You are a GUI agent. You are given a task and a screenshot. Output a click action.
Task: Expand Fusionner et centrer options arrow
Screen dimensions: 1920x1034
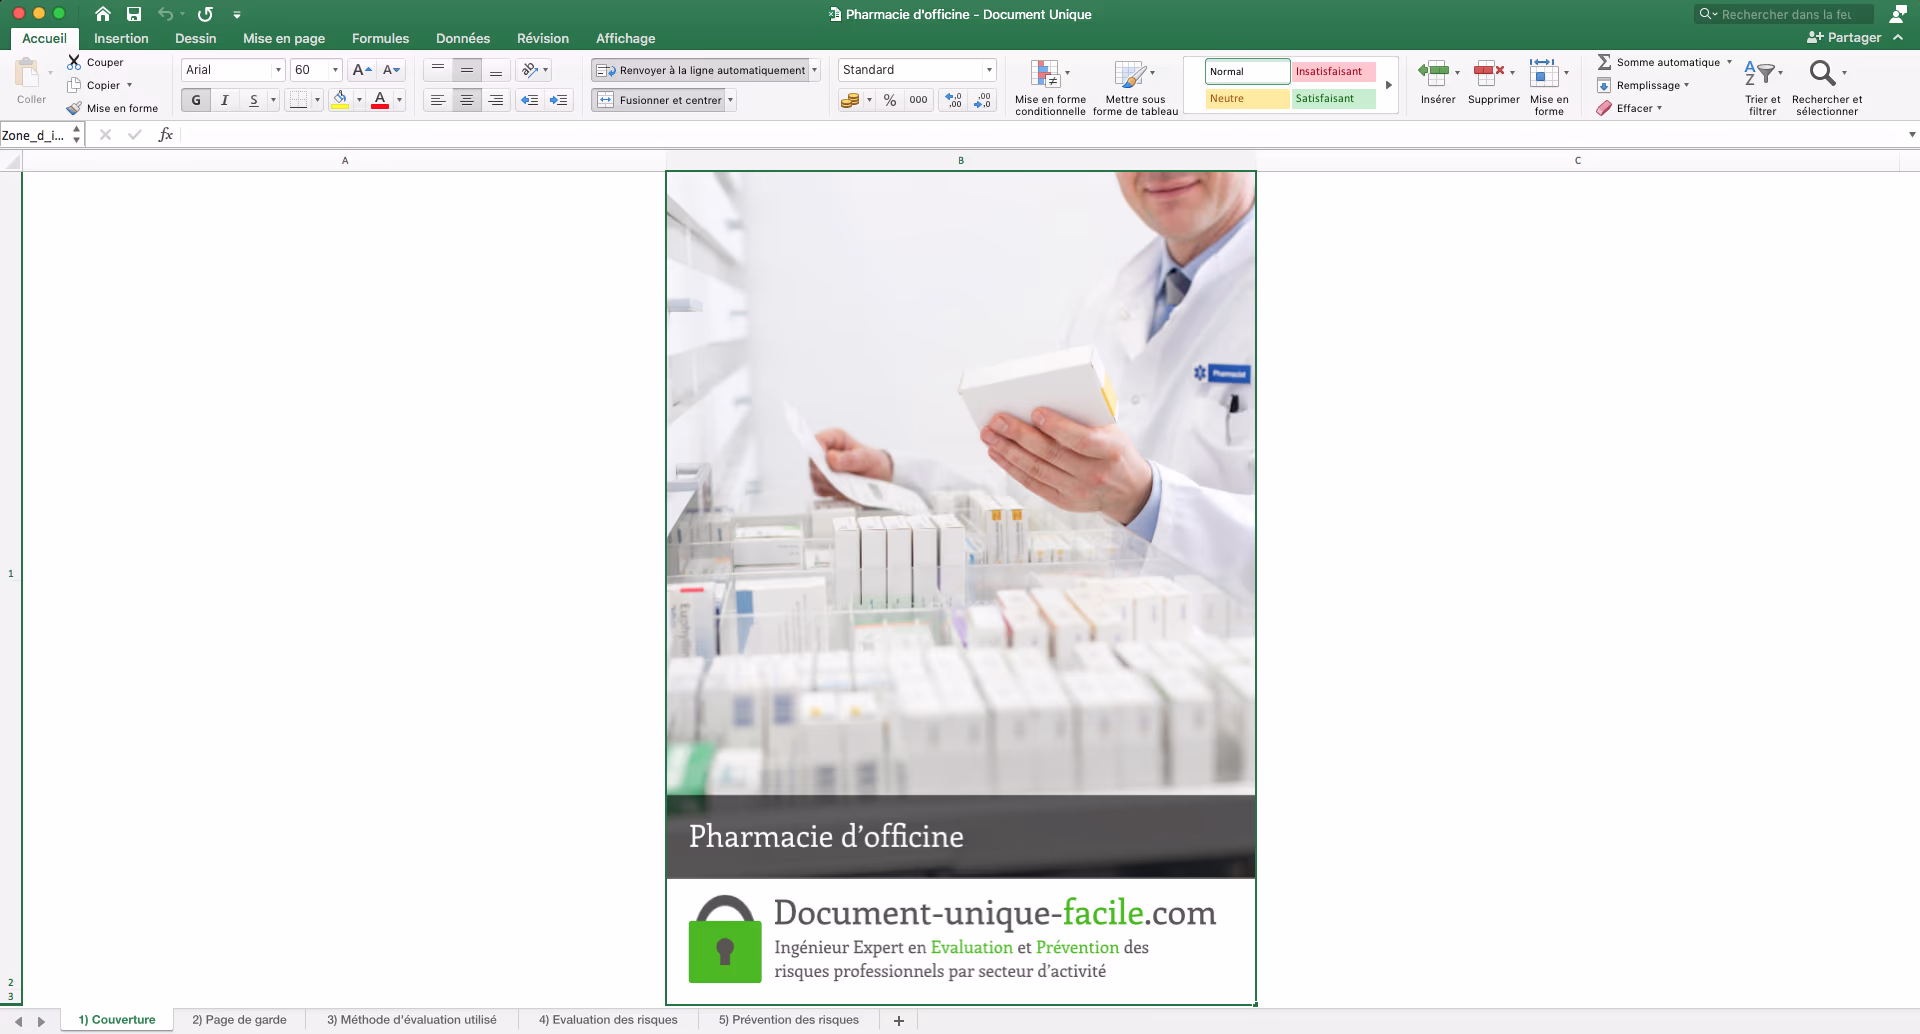pyautogui.click(x=731, y=100)
